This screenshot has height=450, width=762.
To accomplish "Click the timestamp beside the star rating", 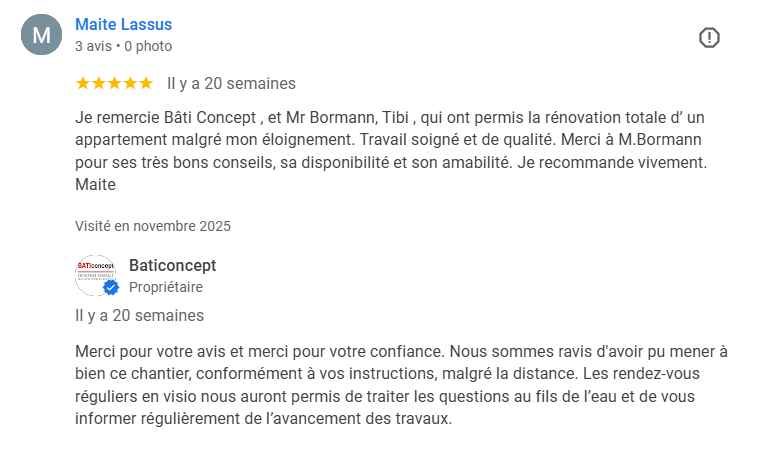I will click(x=231, y=83).
